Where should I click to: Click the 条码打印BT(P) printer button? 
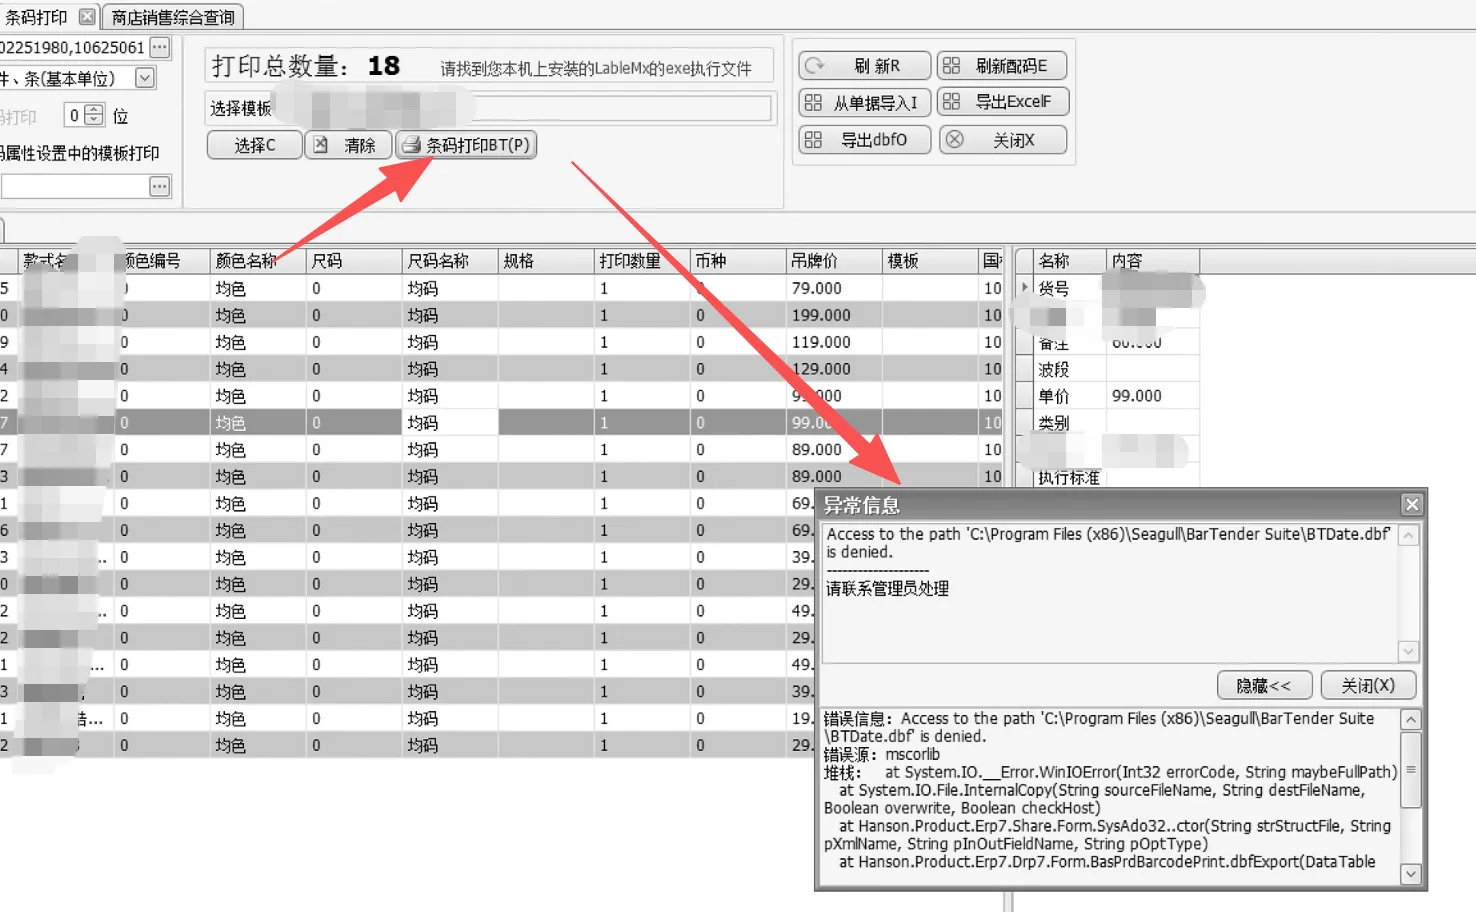[x=466, y=145]
